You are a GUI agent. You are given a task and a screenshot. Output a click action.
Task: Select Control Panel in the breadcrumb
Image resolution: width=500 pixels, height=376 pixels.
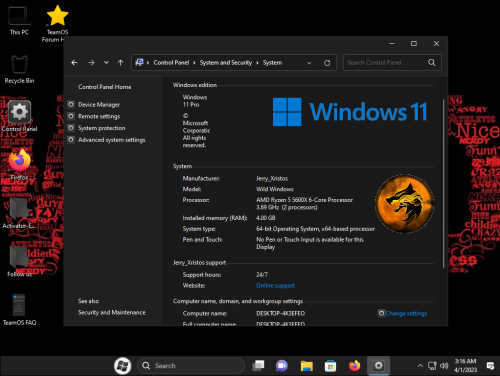tap(171, 63)
